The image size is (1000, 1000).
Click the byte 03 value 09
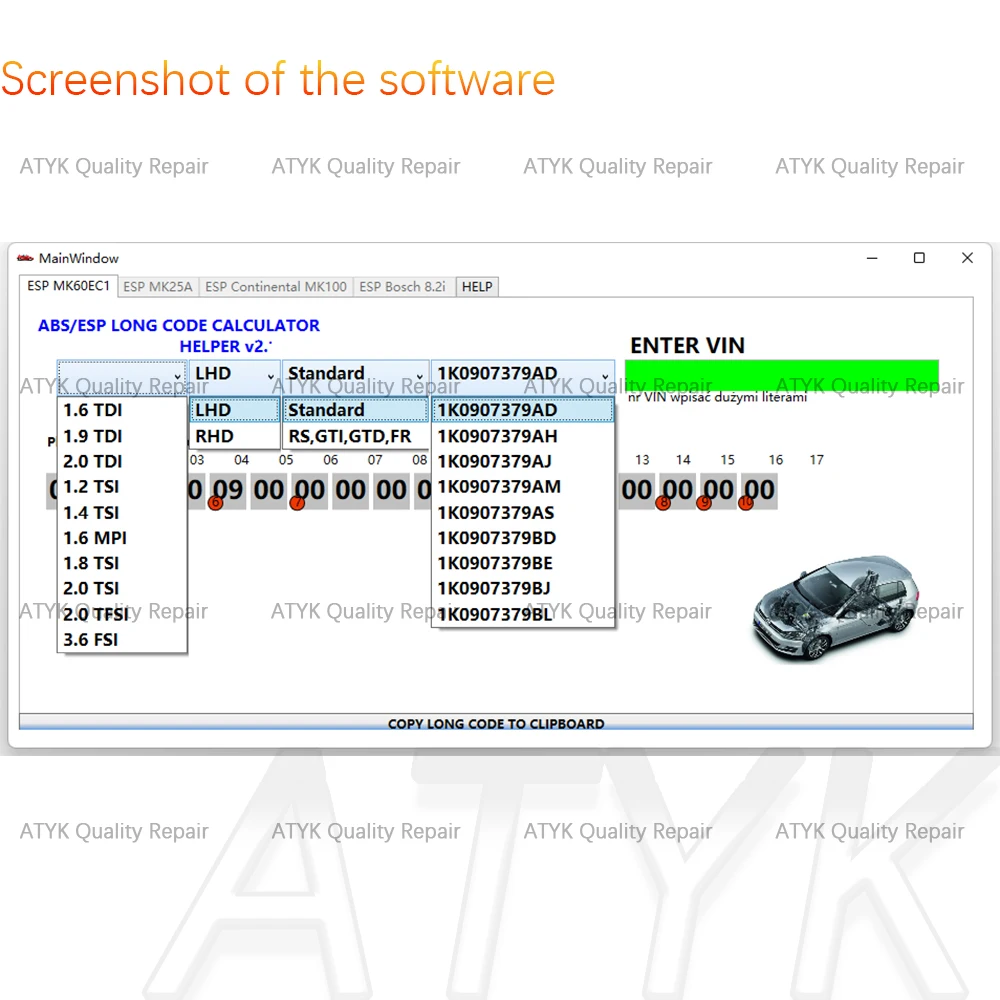pyautogui.click(x=228, y=490)
